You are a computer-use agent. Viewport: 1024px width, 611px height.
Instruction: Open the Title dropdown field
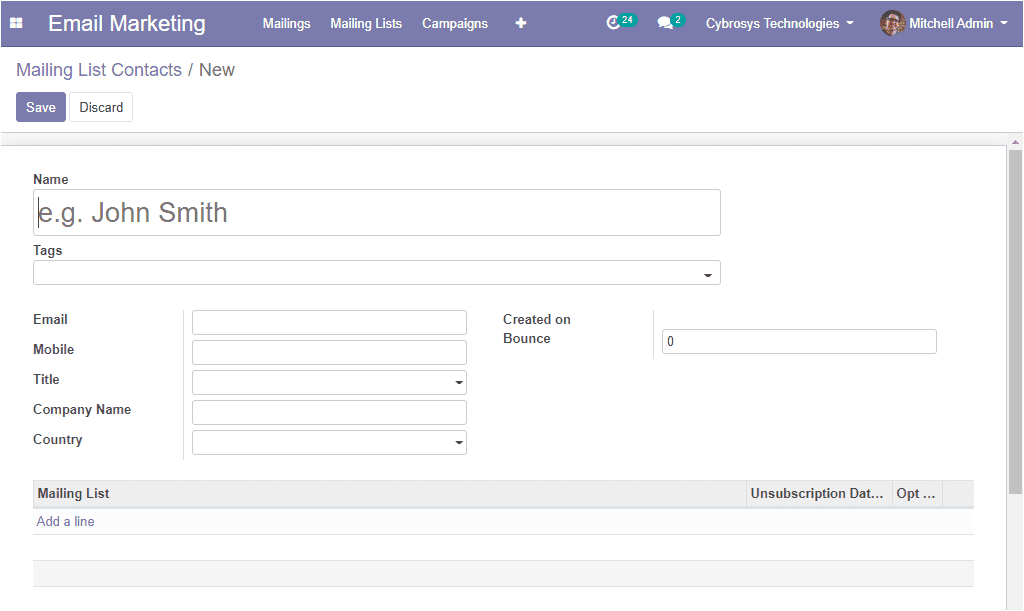point(329,383)
